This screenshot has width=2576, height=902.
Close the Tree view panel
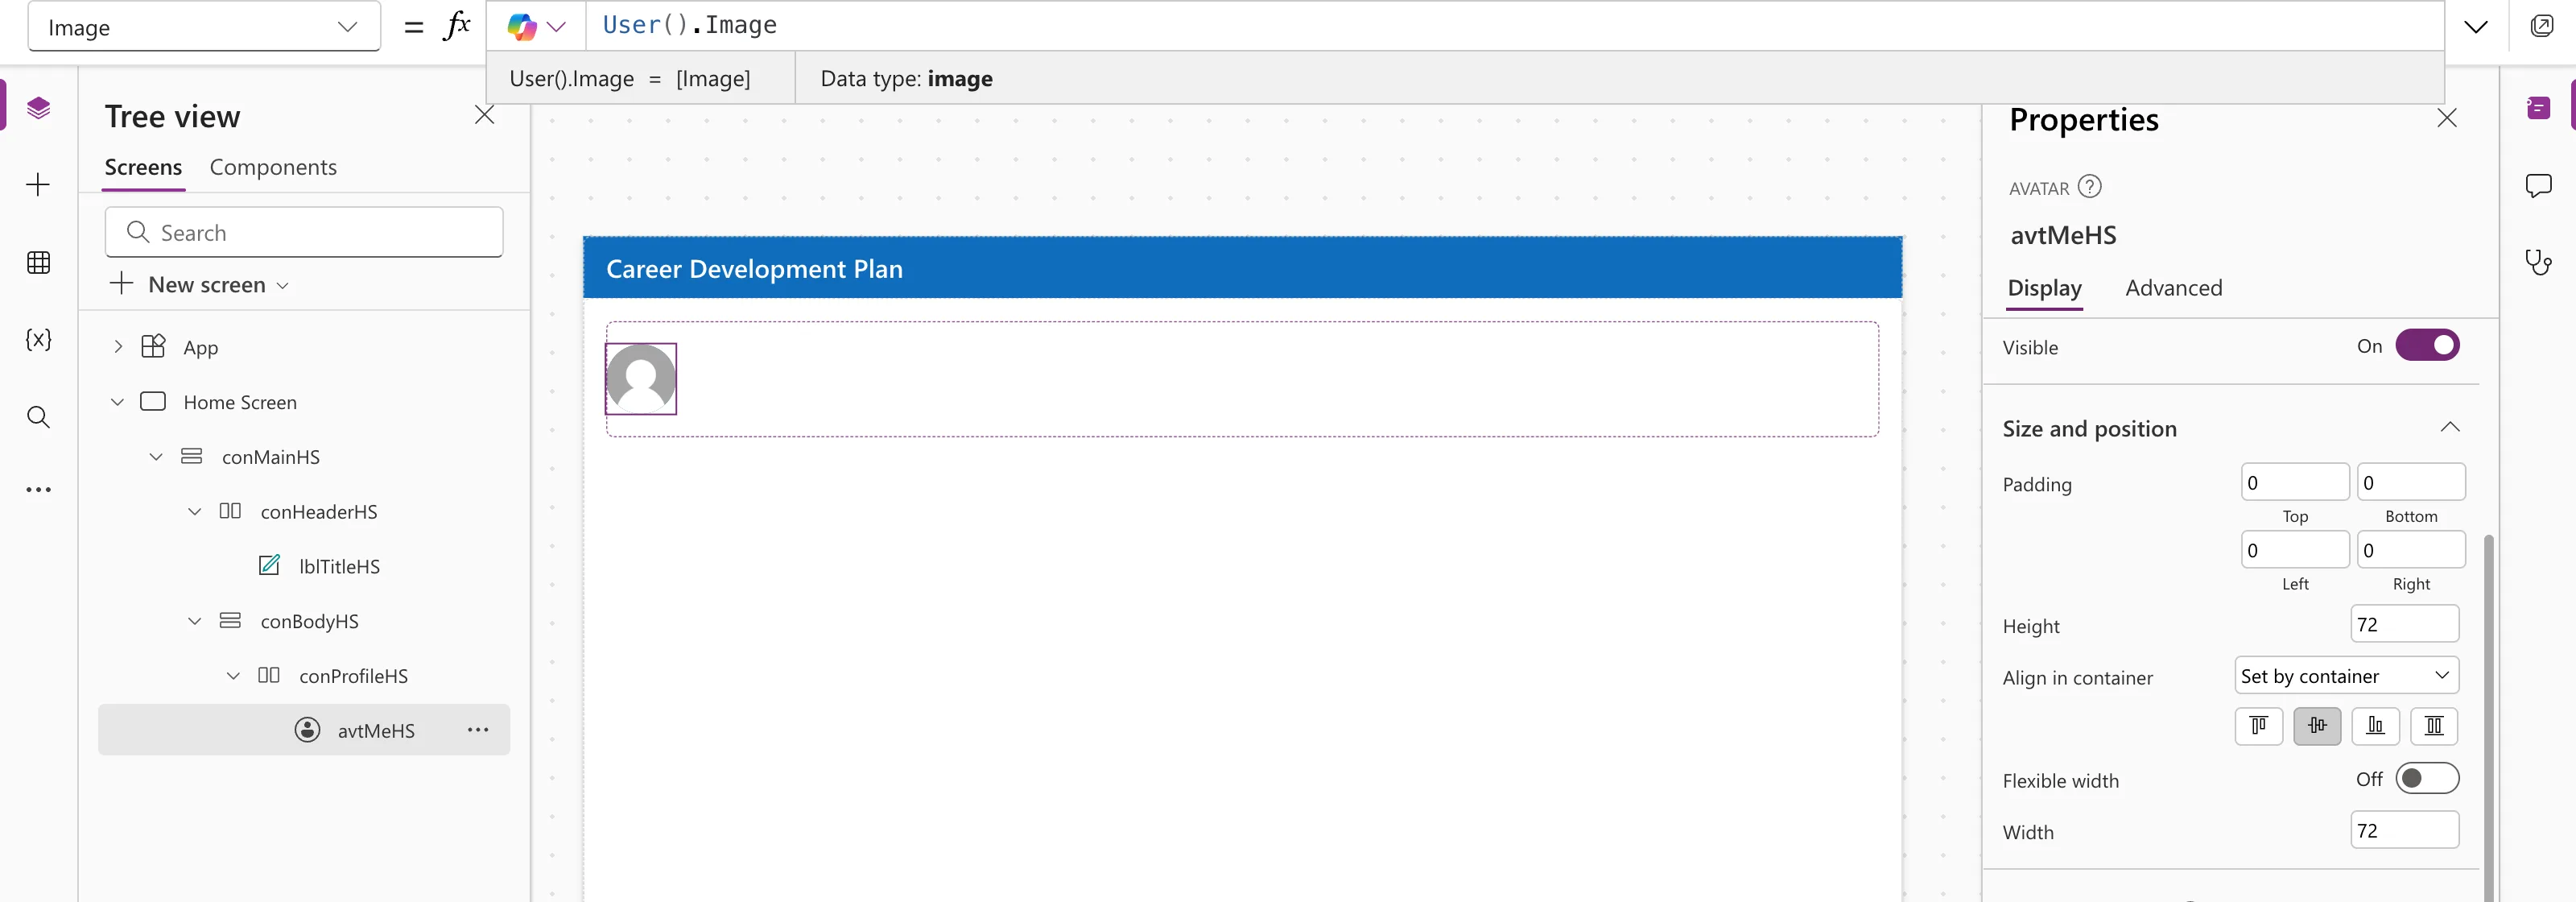point(484,115)
